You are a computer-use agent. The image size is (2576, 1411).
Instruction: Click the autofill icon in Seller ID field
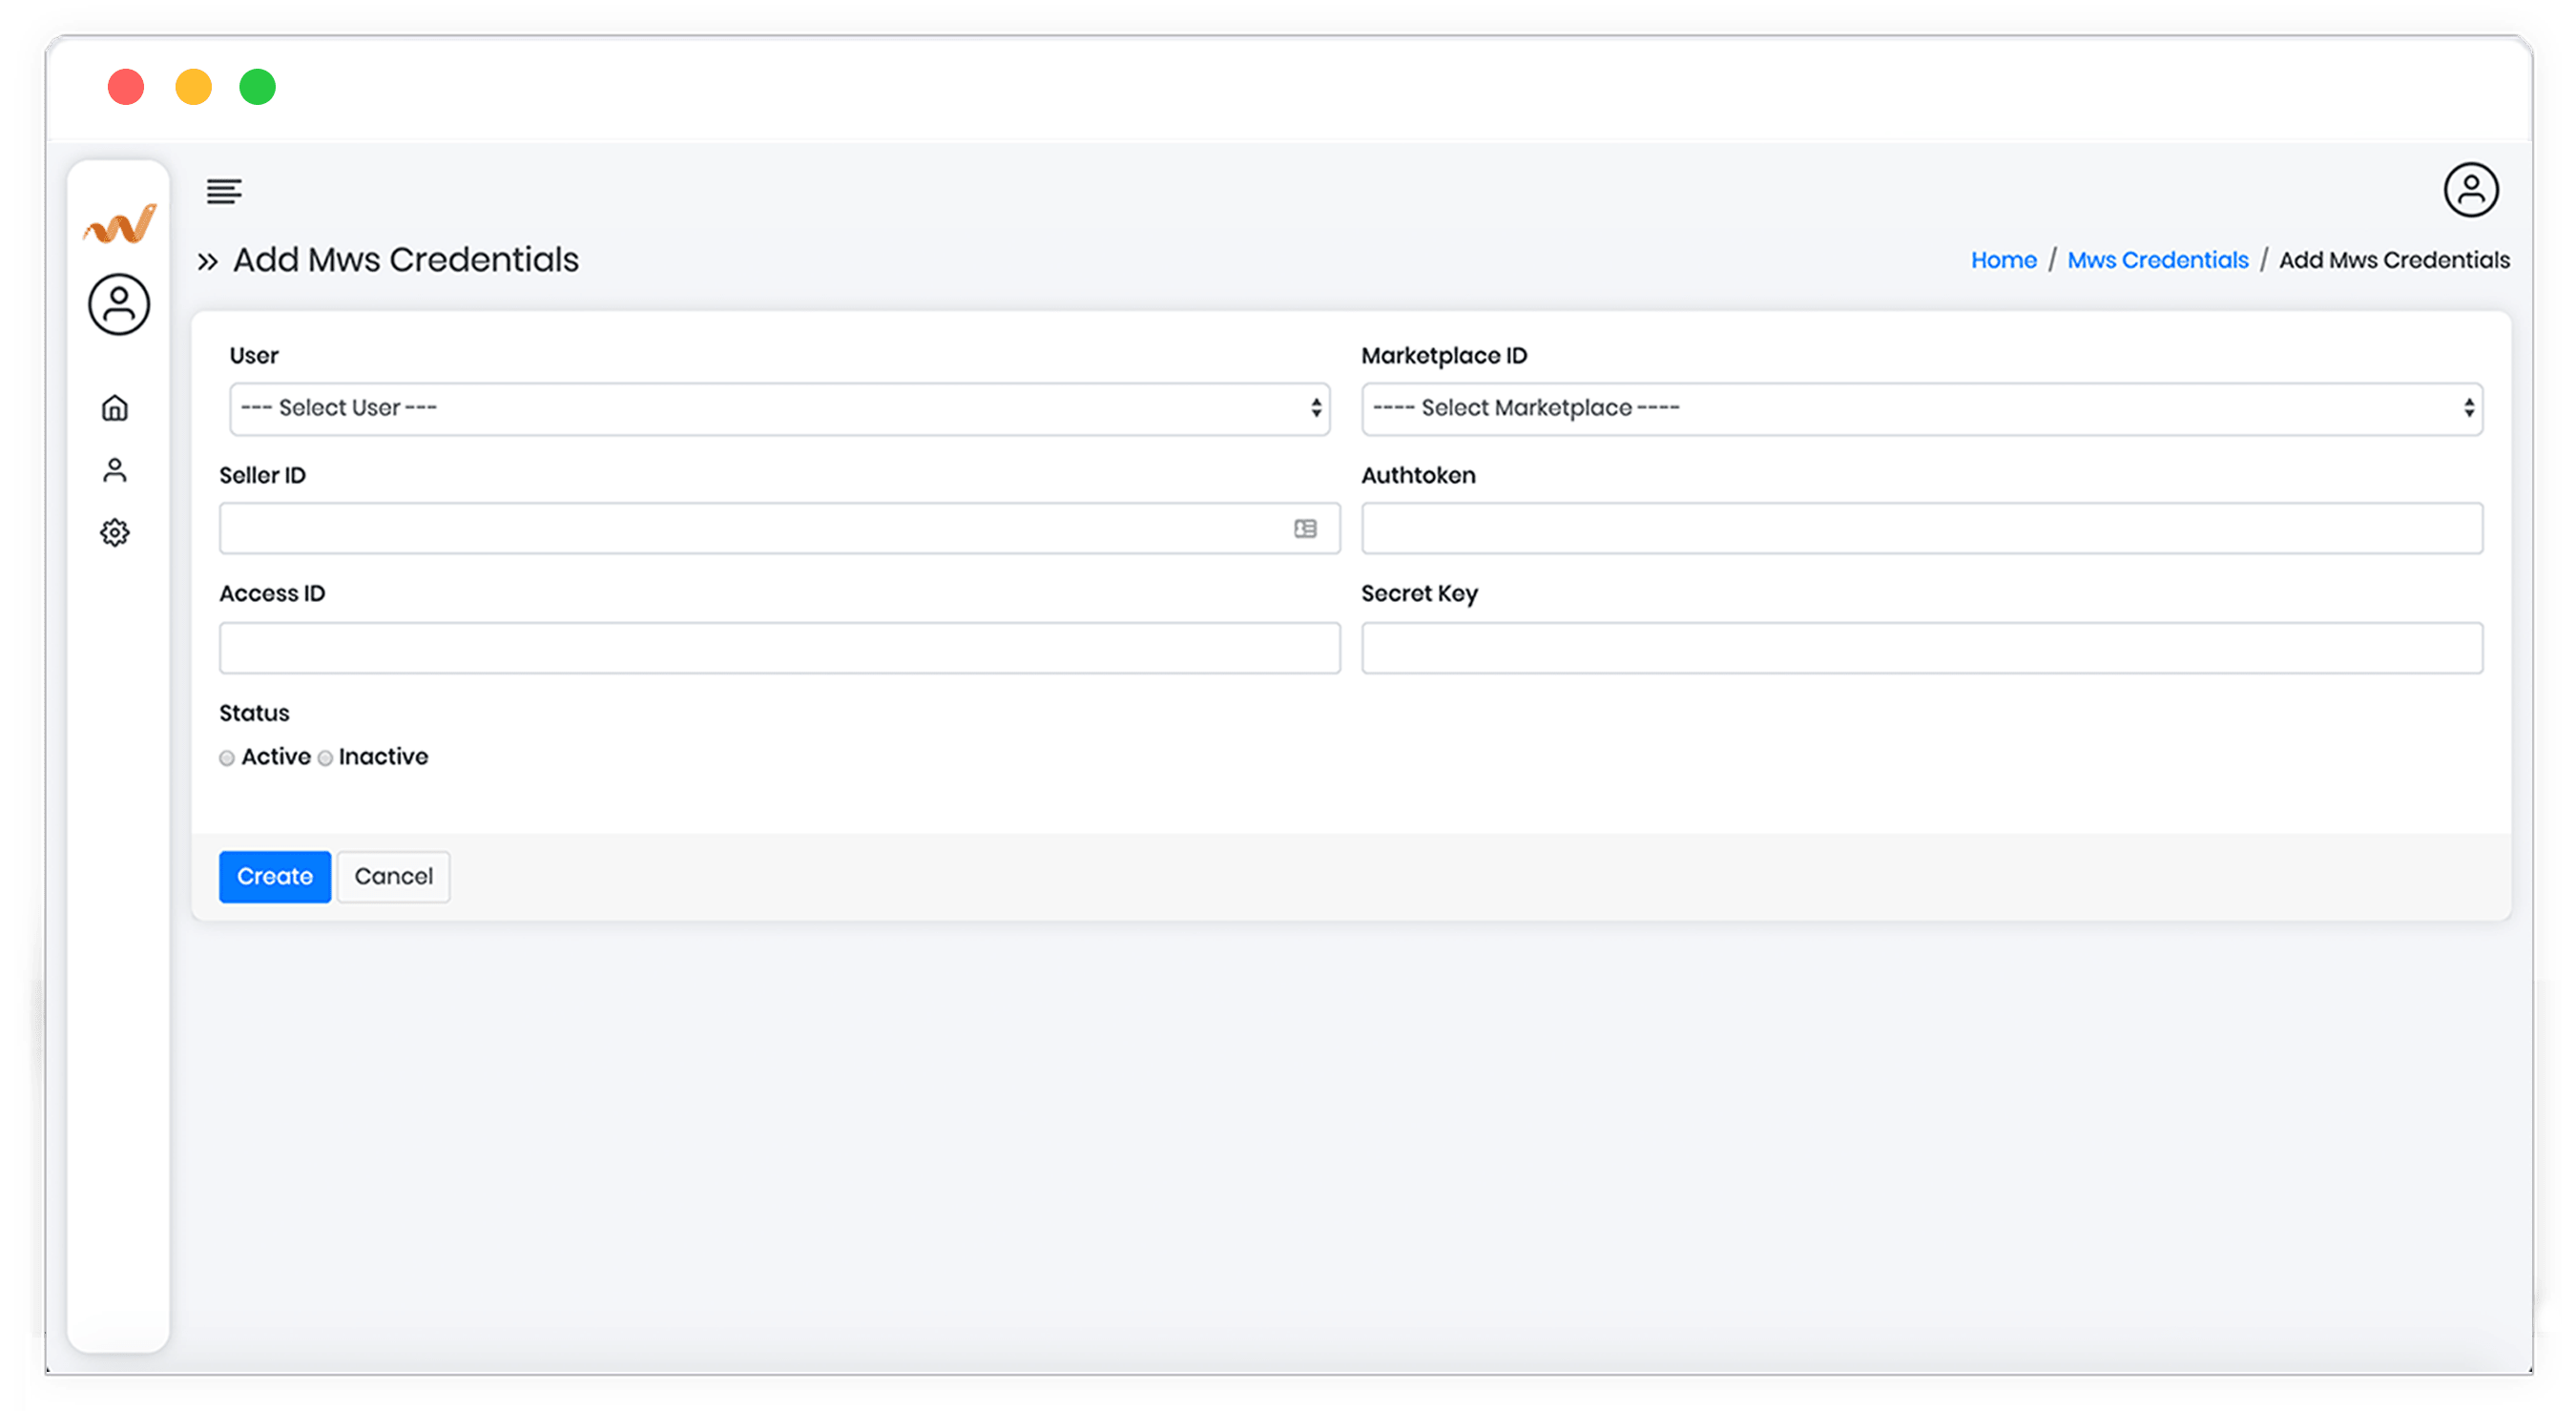click(1305, 529)
